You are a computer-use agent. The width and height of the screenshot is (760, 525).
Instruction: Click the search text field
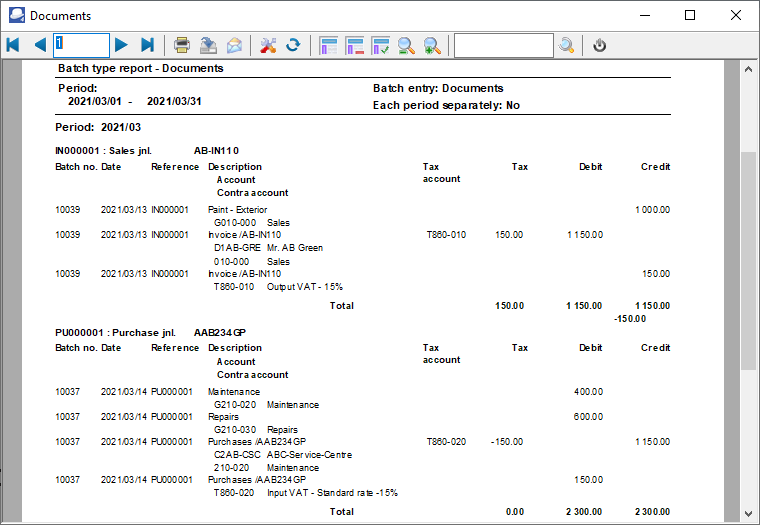click(x=503, y=45)
